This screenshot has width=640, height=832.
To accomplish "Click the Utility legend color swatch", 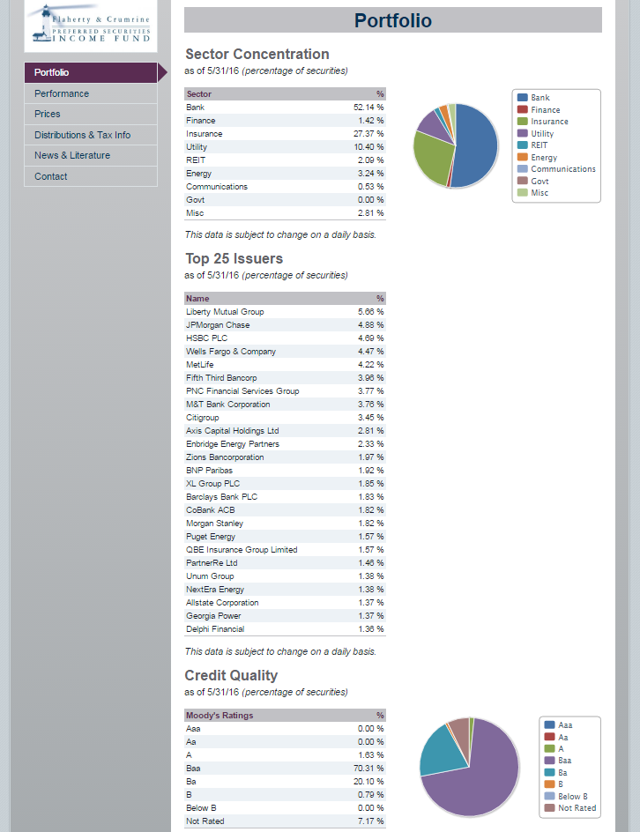I will (x=522, y=133).
